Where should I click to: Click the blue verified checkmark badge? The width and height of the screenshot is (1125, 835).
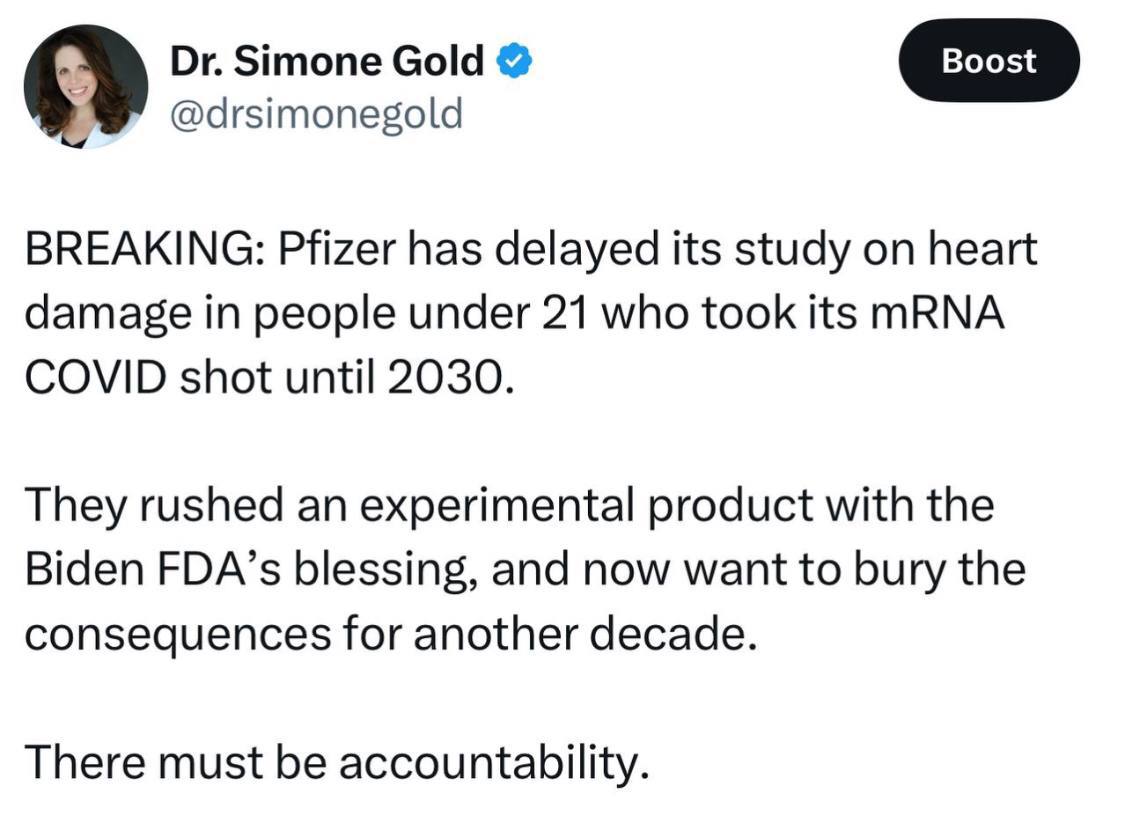pyautogui.click(x=515, y=60)
